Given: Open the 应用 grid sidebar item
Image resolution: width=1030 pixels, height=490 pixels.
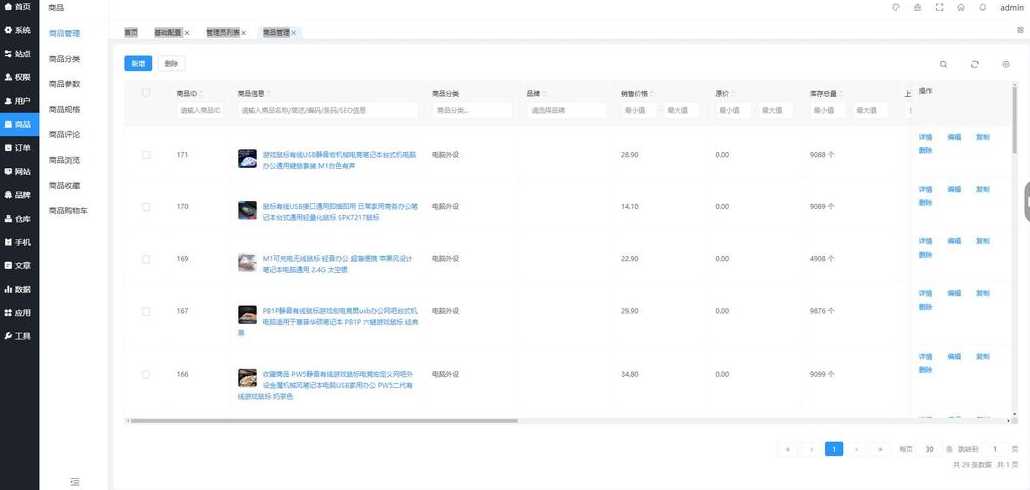Looking at the screenshot, I should [x=18, y=313].
